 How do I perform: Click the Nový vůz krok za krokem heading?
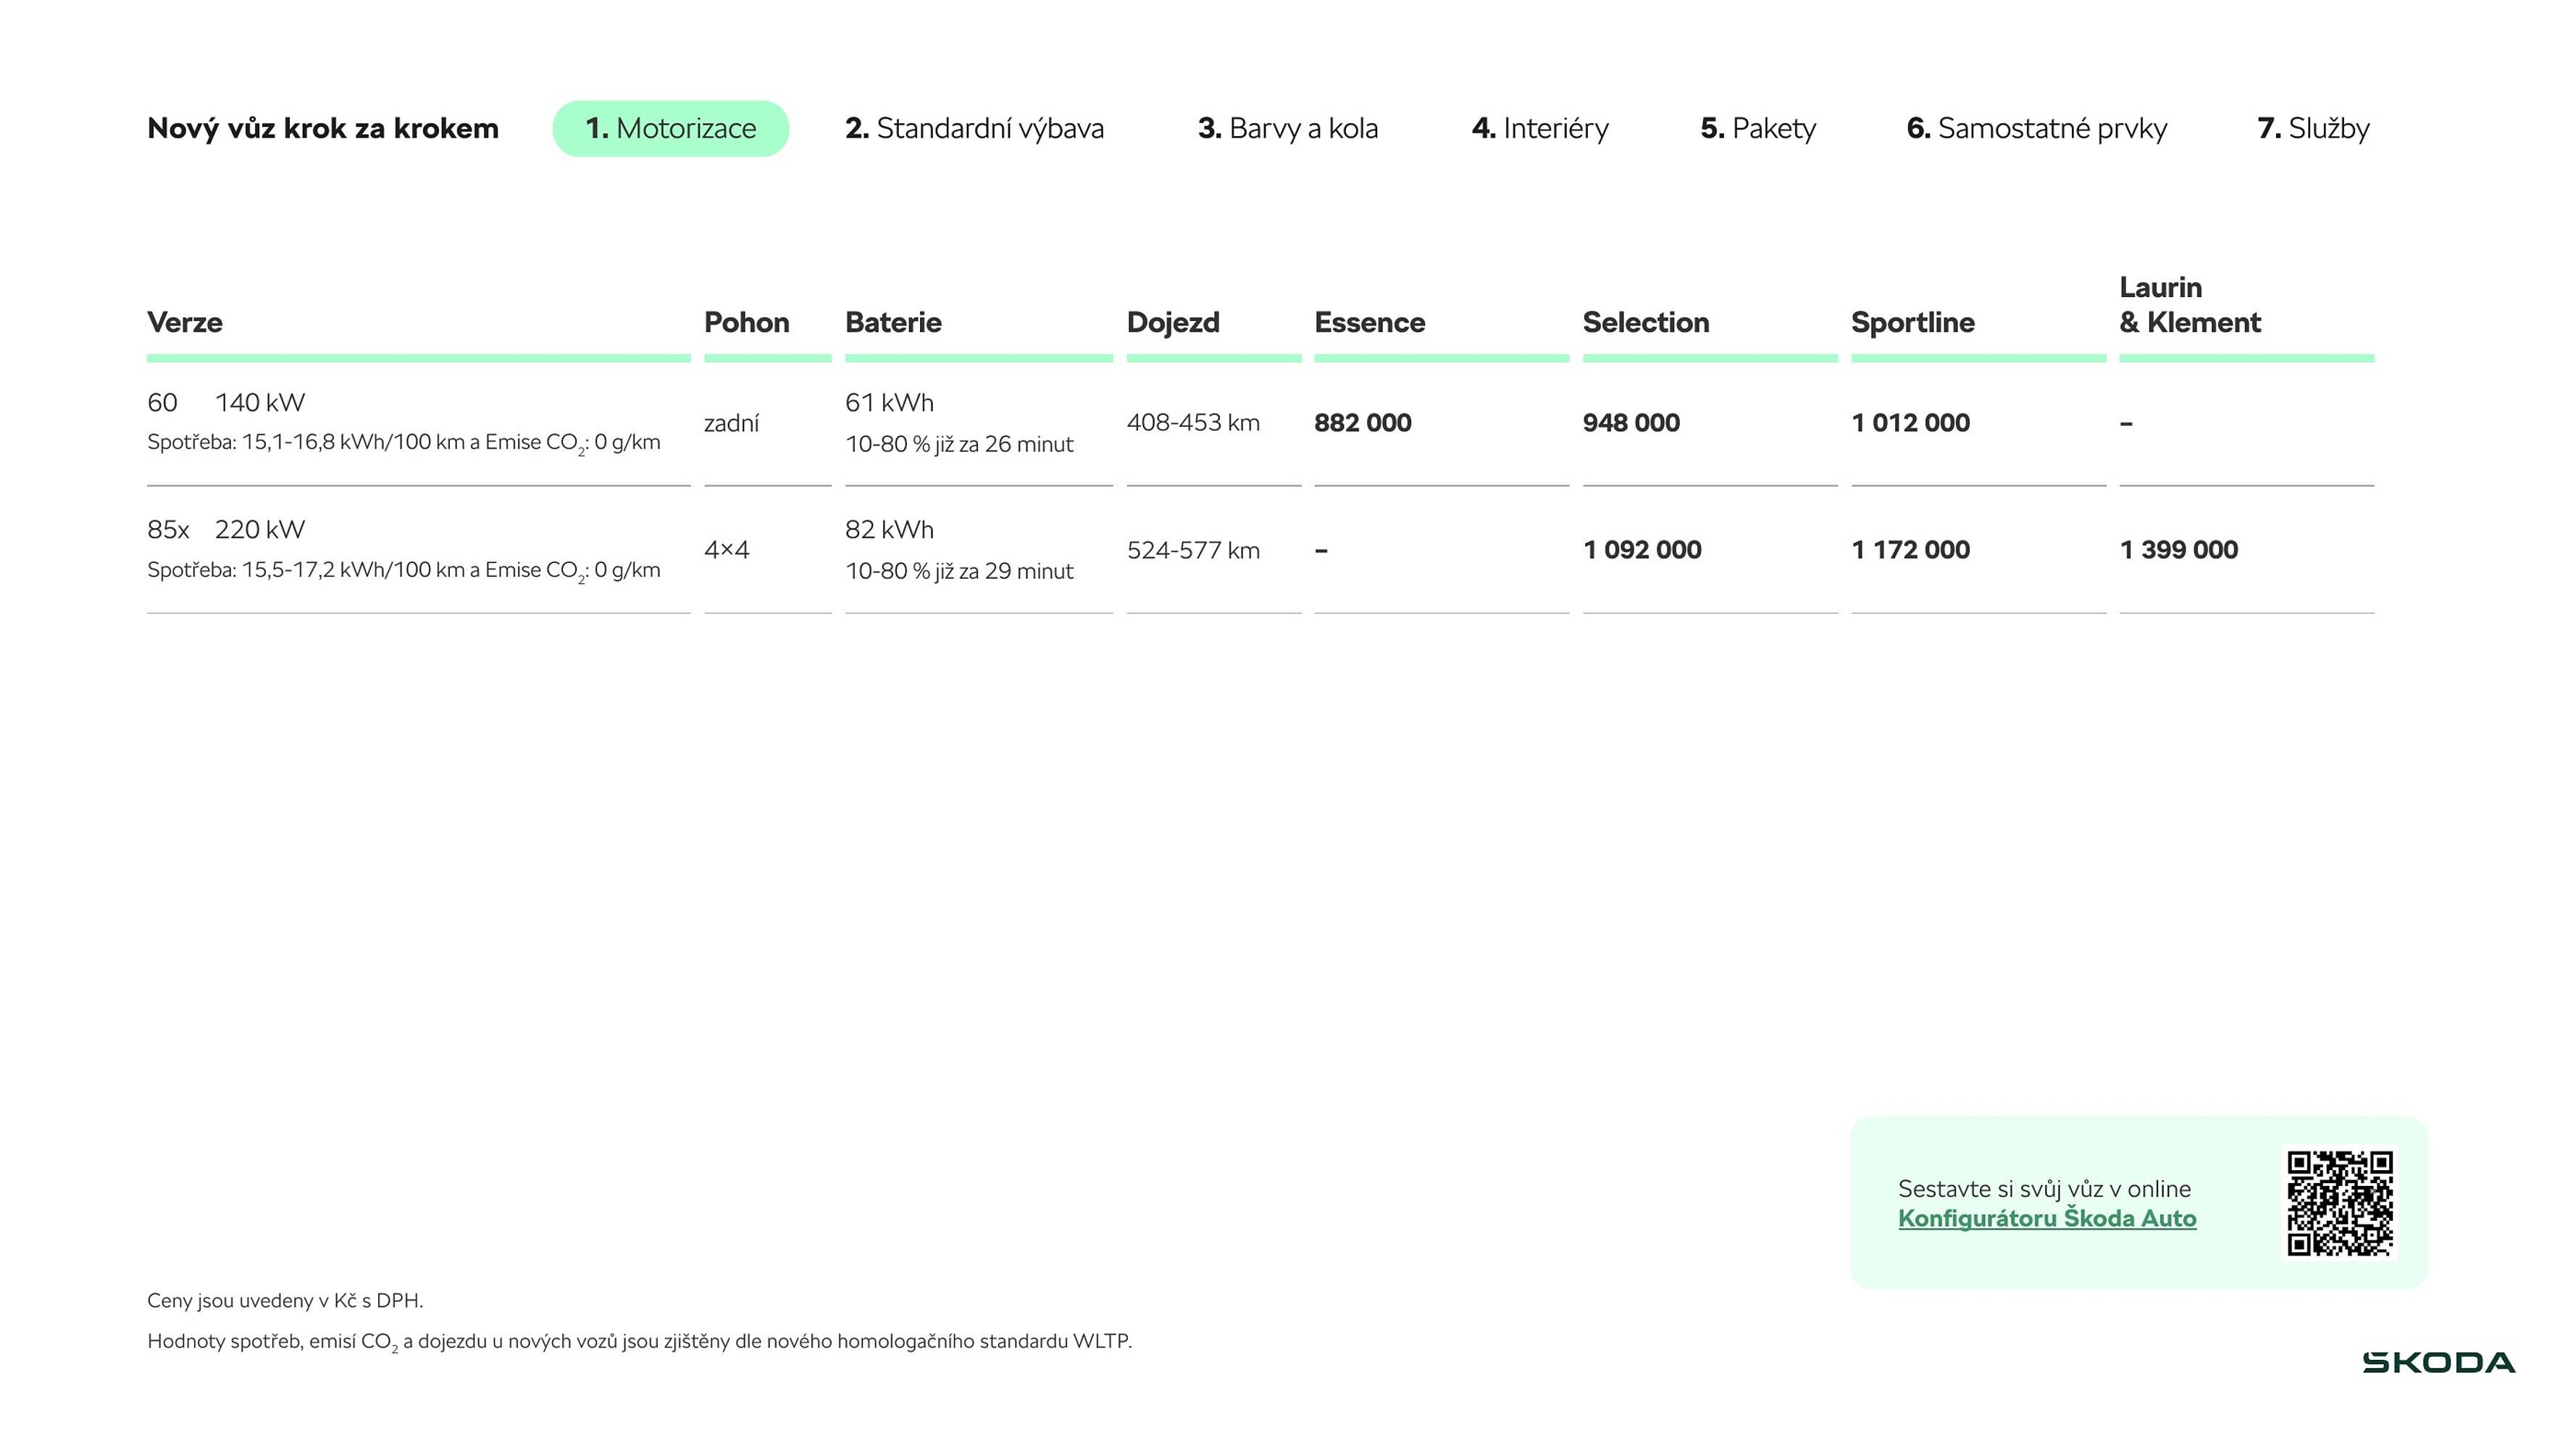322,128
